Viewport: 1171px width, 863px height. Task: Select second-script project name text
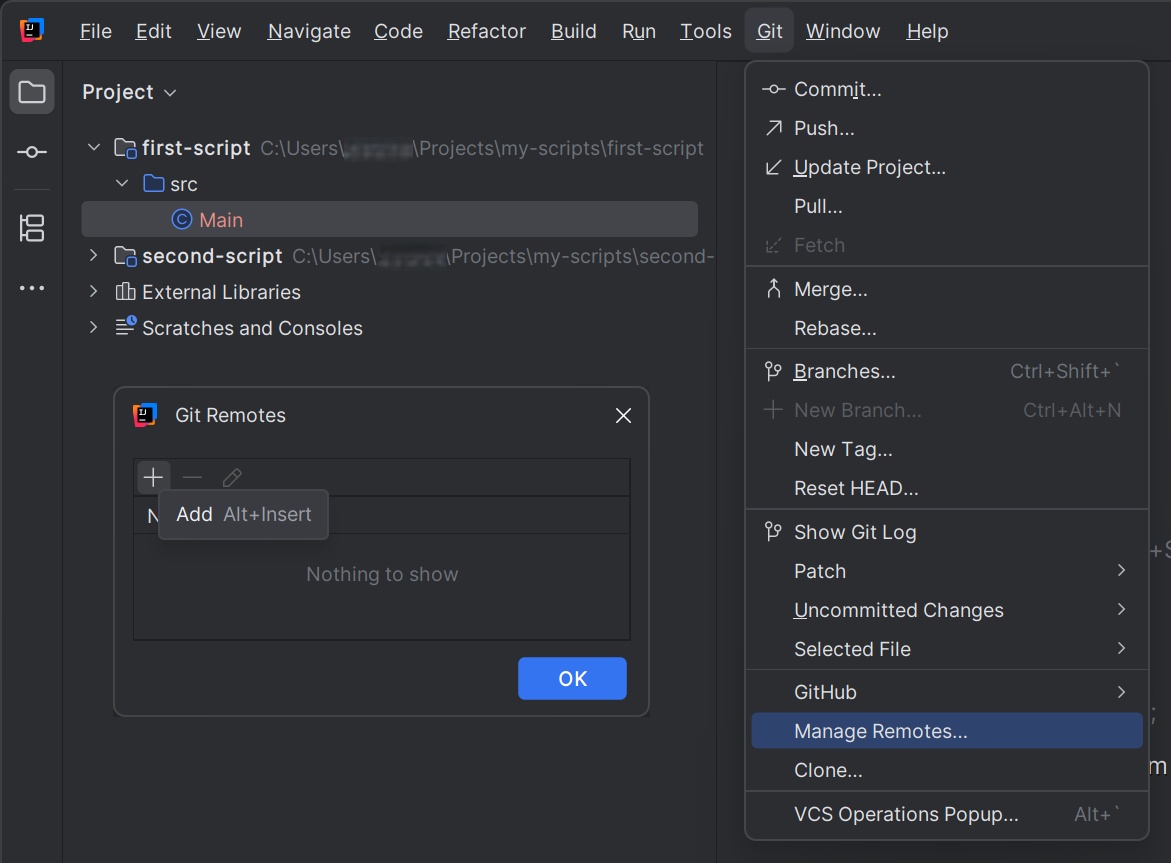tap(212, 256)
